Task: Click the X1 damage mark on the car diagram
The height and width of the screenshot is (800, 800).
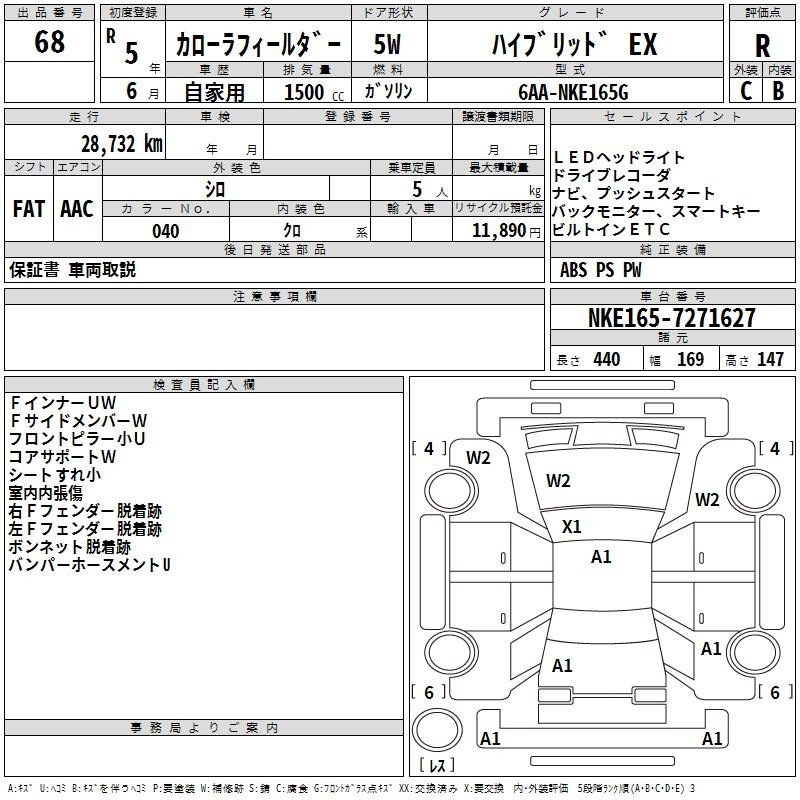Action: click(x=572, y=526)
